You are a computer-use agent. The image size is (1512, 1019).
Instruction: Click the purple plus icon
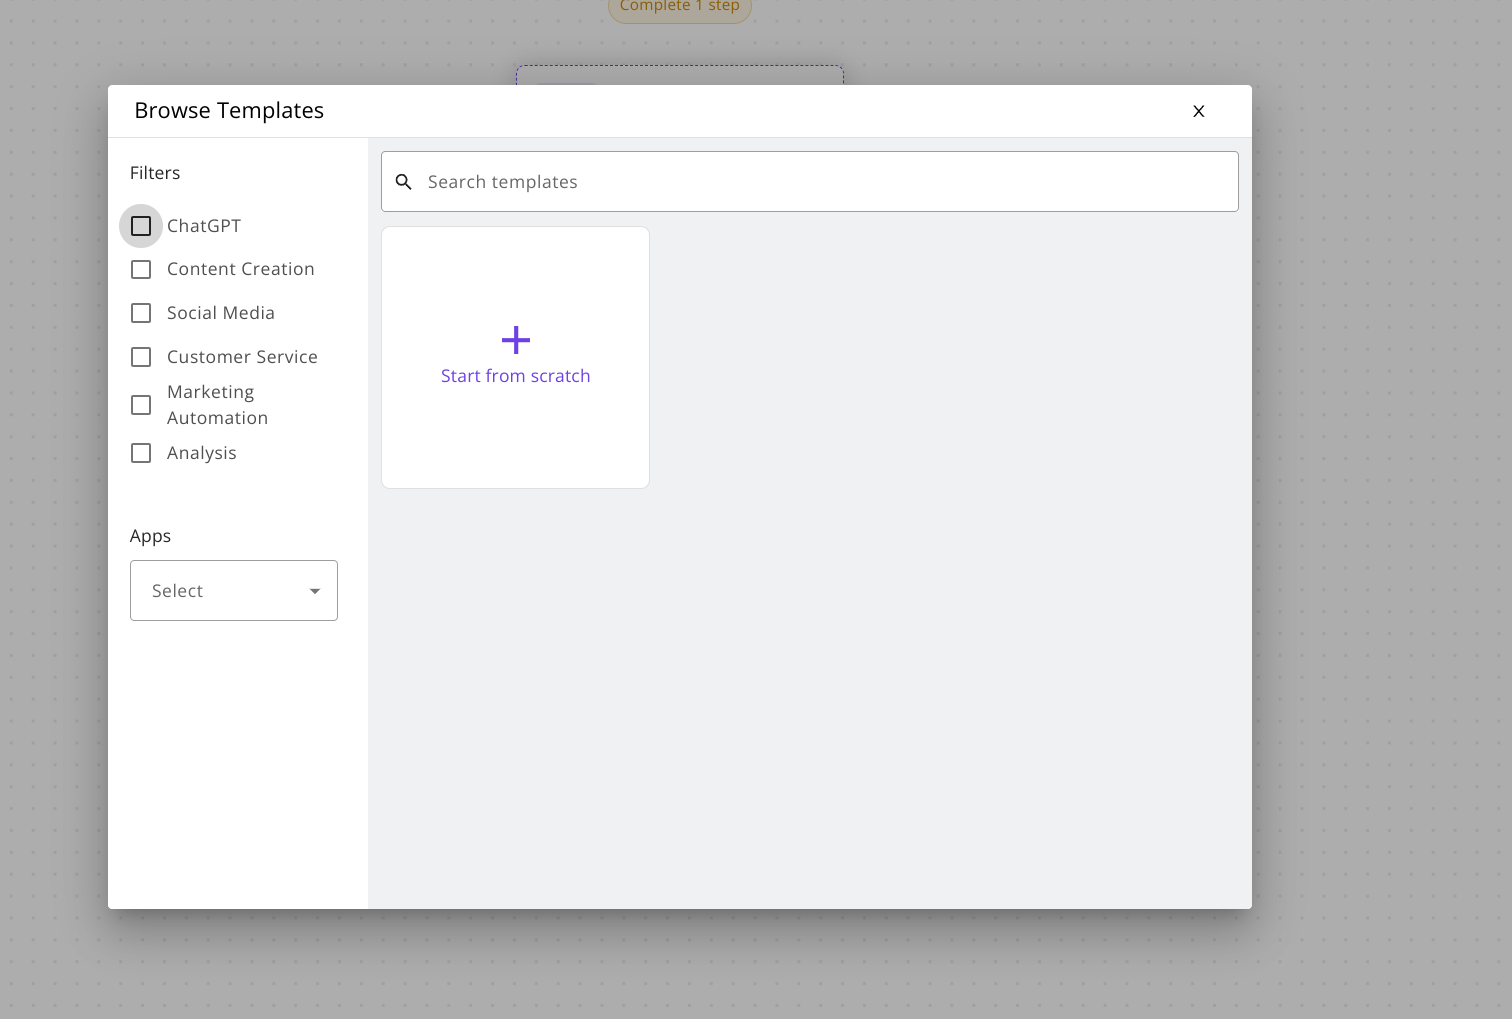[x=515, y=340]
